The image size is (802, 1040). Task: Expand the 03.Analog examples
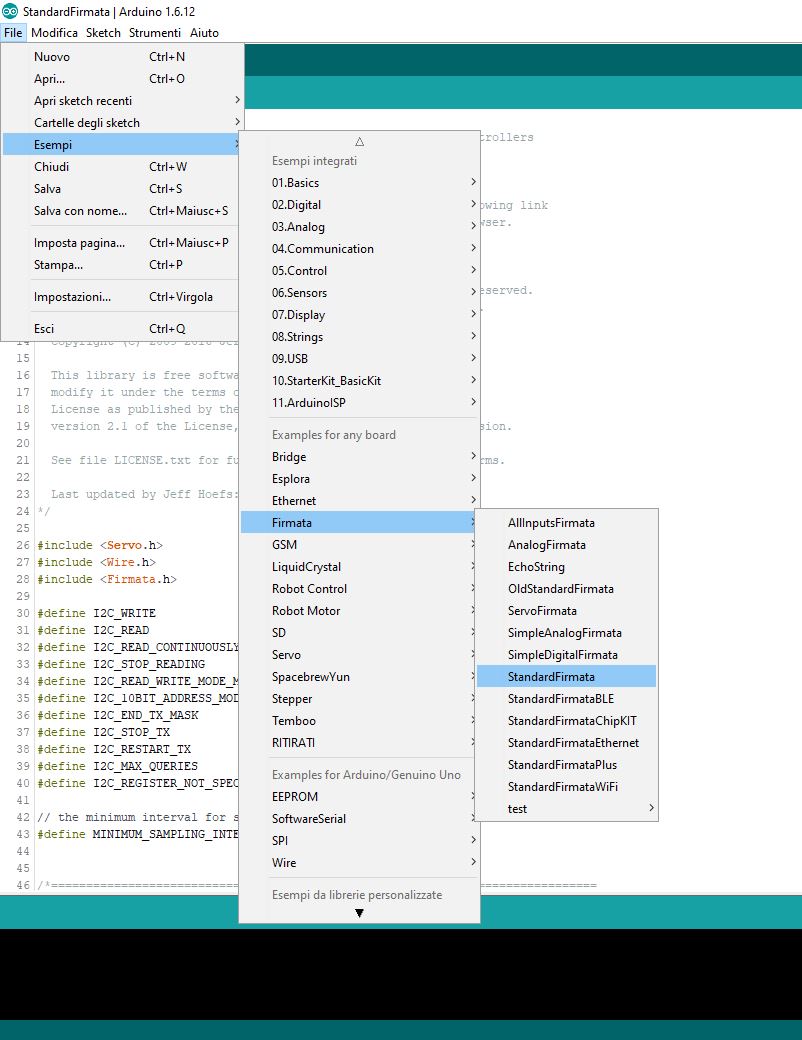(x=360, y=227)
